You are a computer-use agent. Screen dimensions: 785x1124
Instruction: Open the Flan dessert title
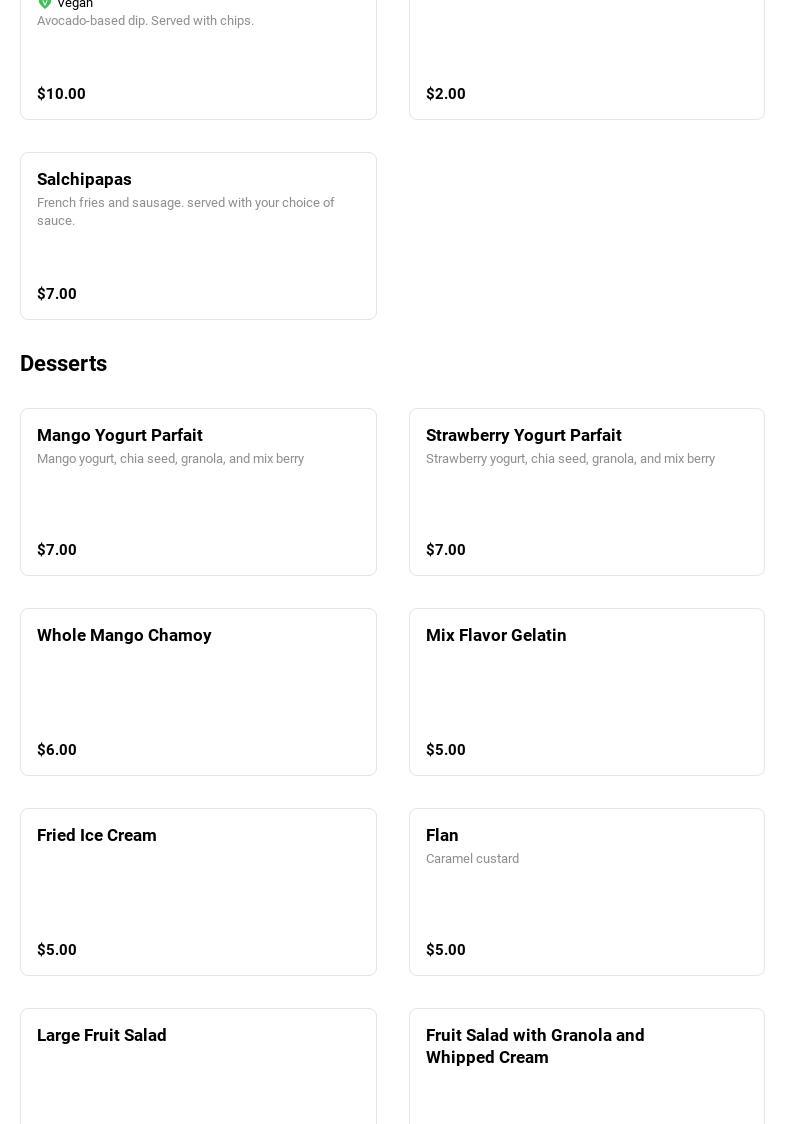pos(442,835)
